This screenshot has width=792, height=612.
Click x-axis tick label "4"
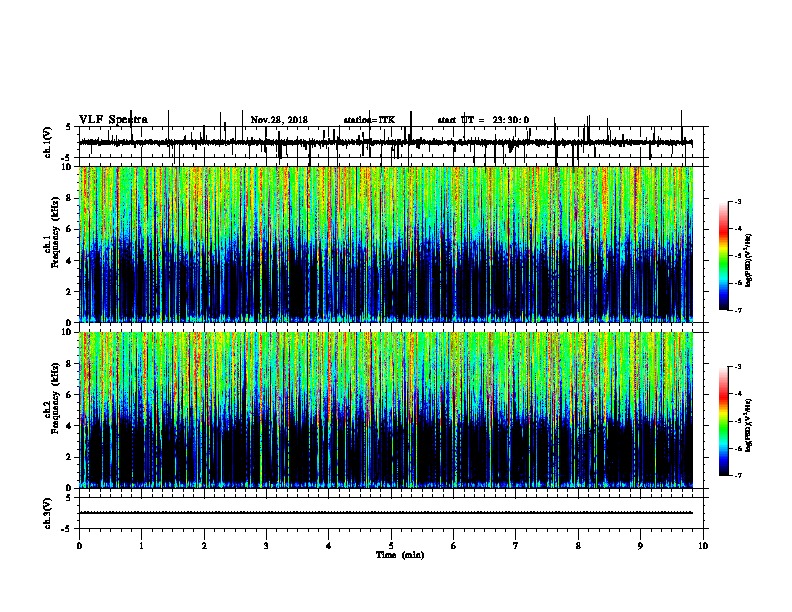click(329, 546)
